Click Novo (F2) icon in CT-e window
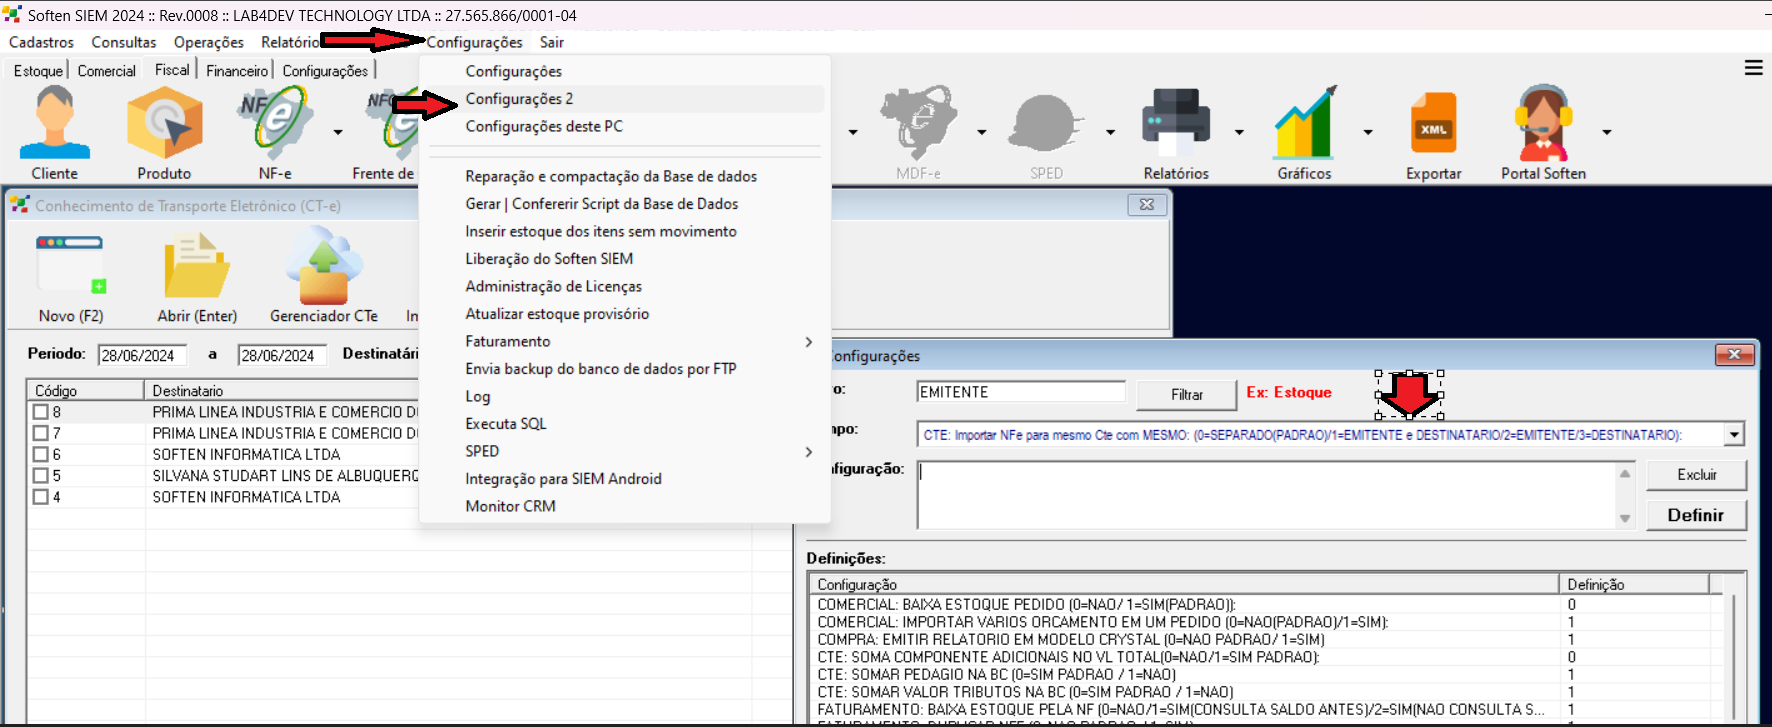1772x727 pixels. click(70, 266)
